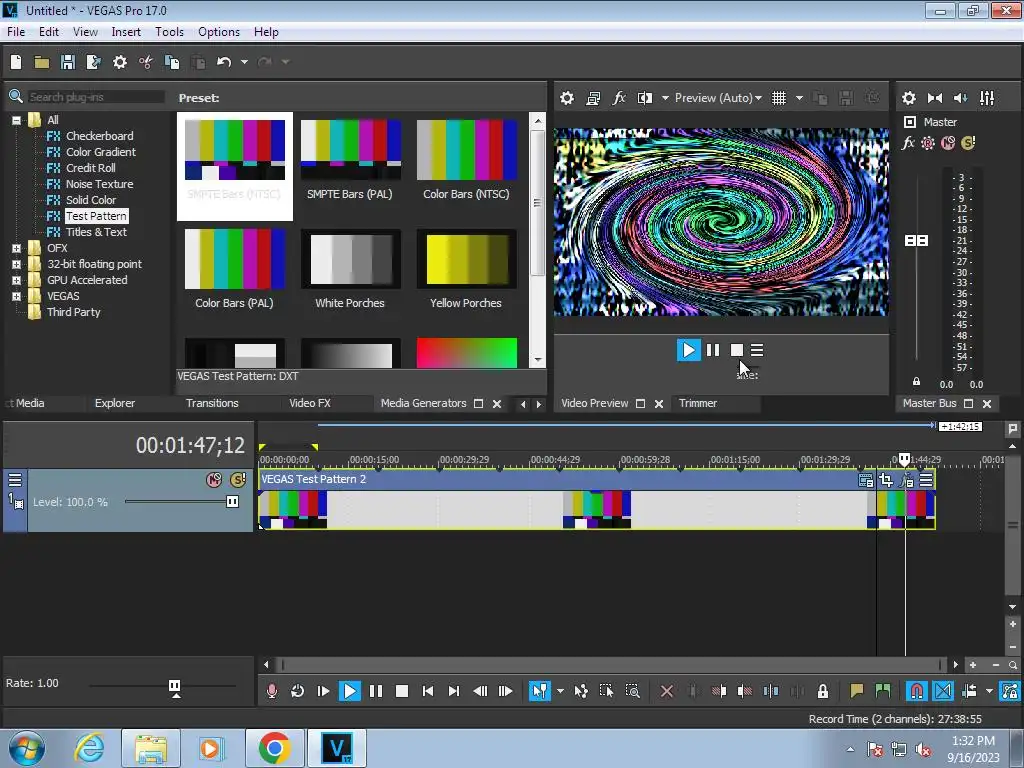Mute the video track
The image size is (1024, 768).
pyautogui.click(x=214, y=480)
